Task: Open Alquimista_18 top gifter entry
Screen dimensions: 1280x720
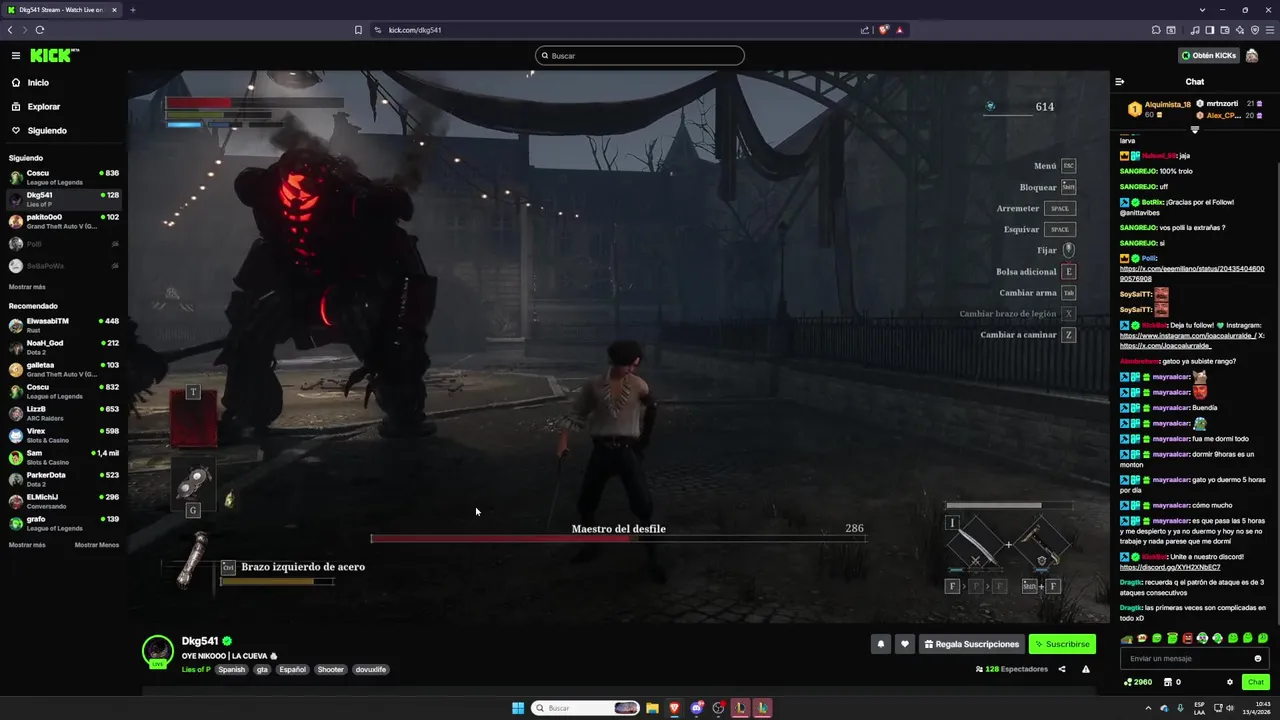Action: [1160, 109]
